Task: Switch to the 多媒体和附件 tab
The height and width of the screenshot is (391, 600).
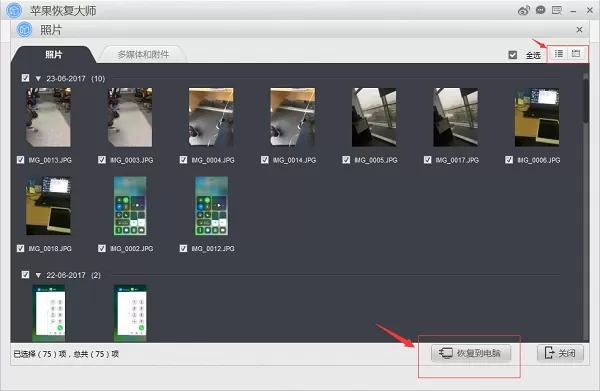Action: click(143, 54)
